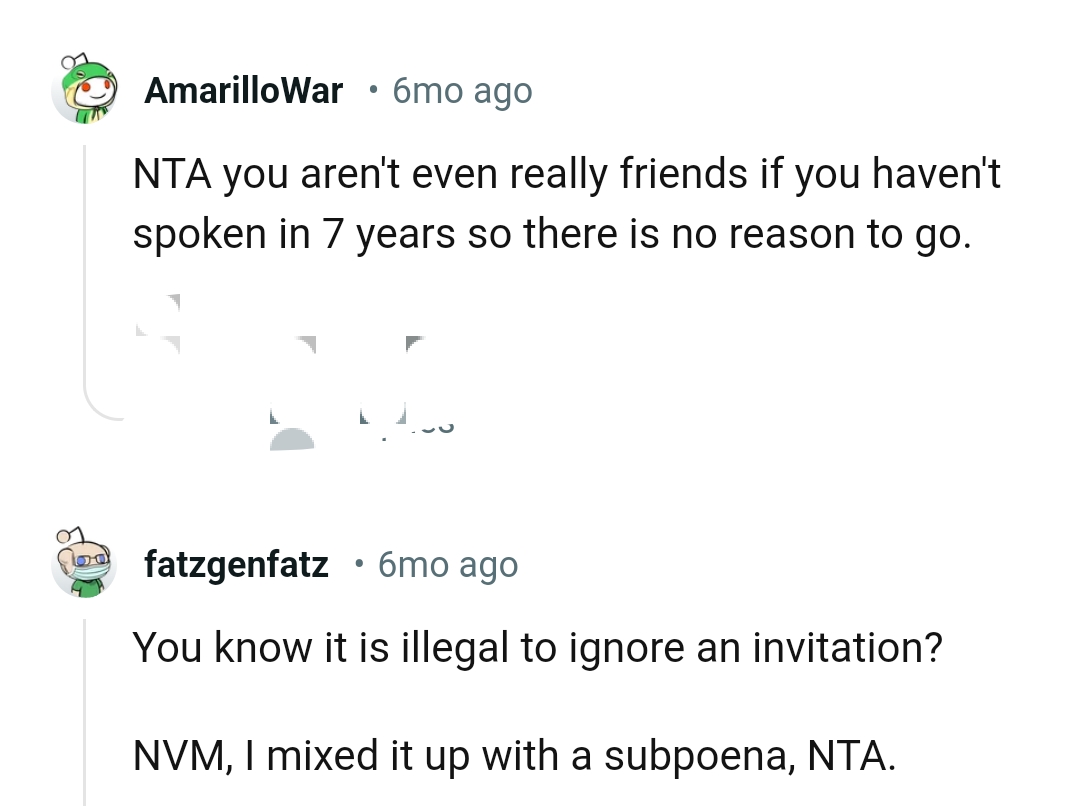Open fatzgenfatz's profile
Image resolution: width=1080 pixels, height=806 pixels.
point(236,564)
